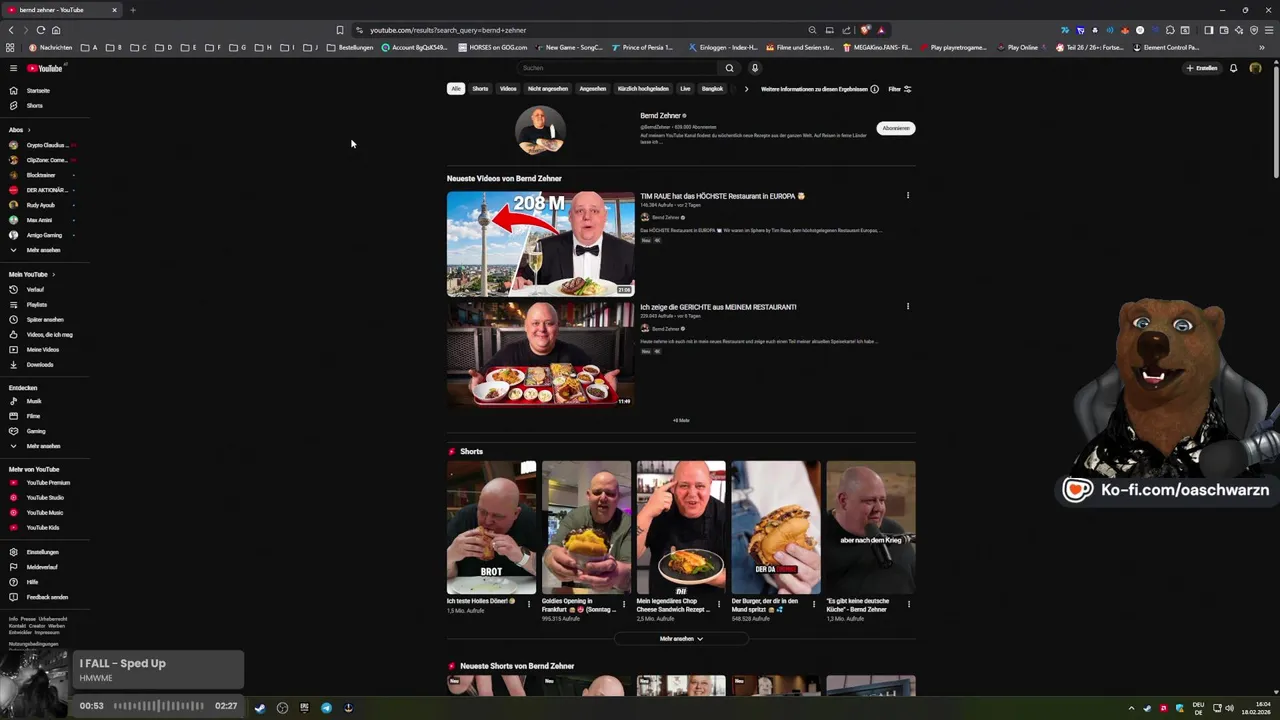Open the YouTube hamburger guide menu
This screenshot has width=1280, height=720.
(x=13, y=68)
